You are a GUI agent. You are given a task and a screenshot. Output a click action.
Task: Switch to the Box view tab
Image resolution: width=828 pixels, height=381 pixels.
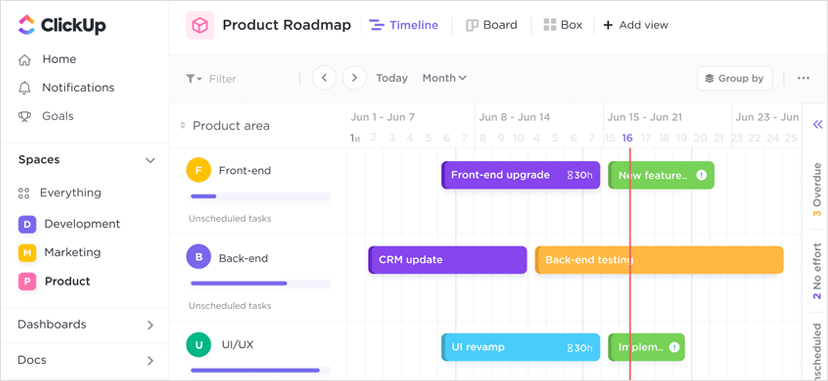coord(563,25)
